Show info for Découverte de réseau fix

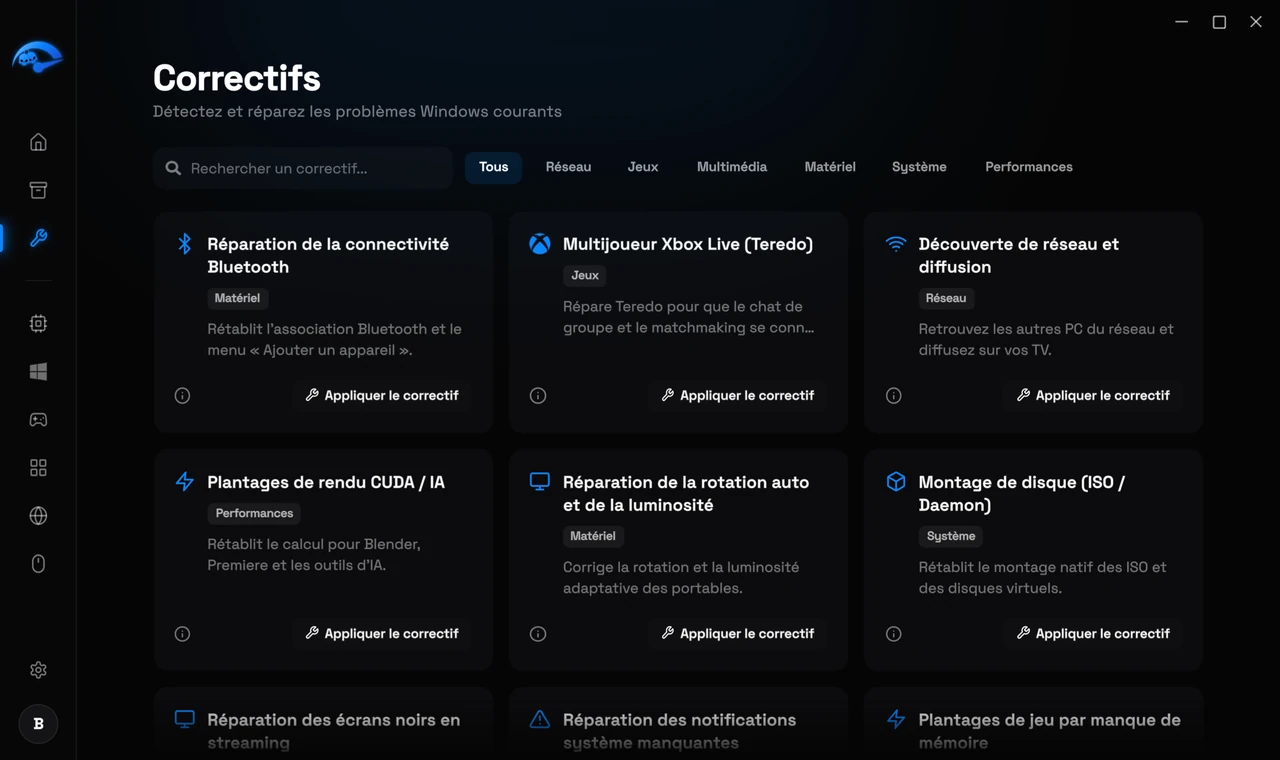[894, 396]
